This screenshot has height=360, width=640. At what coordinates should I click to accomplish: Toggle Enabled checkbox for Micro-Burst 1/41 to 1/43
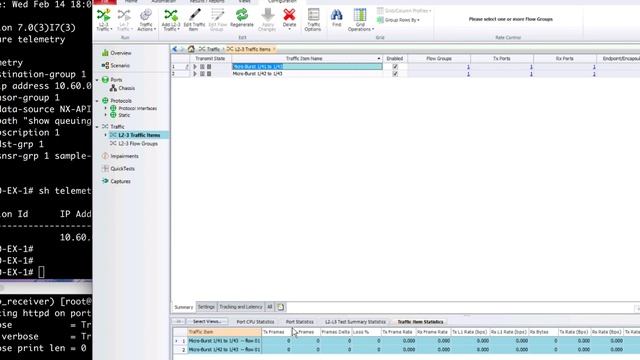click(395, 67)
